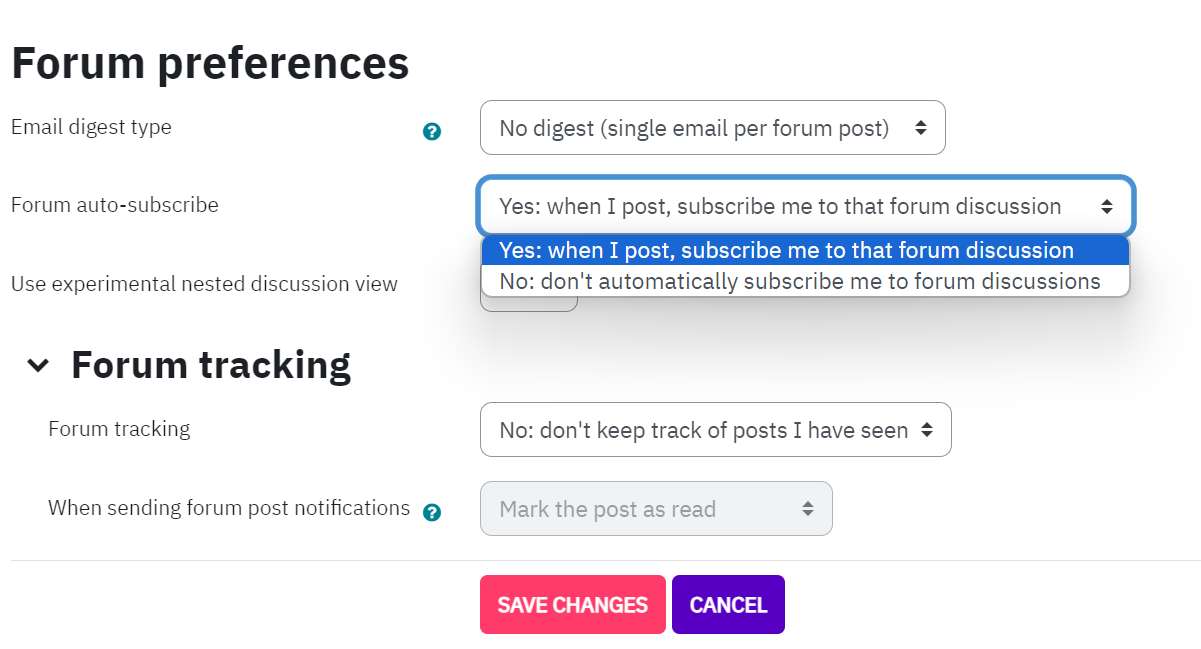
Task: Click the 'Email digest type' label text
Action: pos(91,127)
